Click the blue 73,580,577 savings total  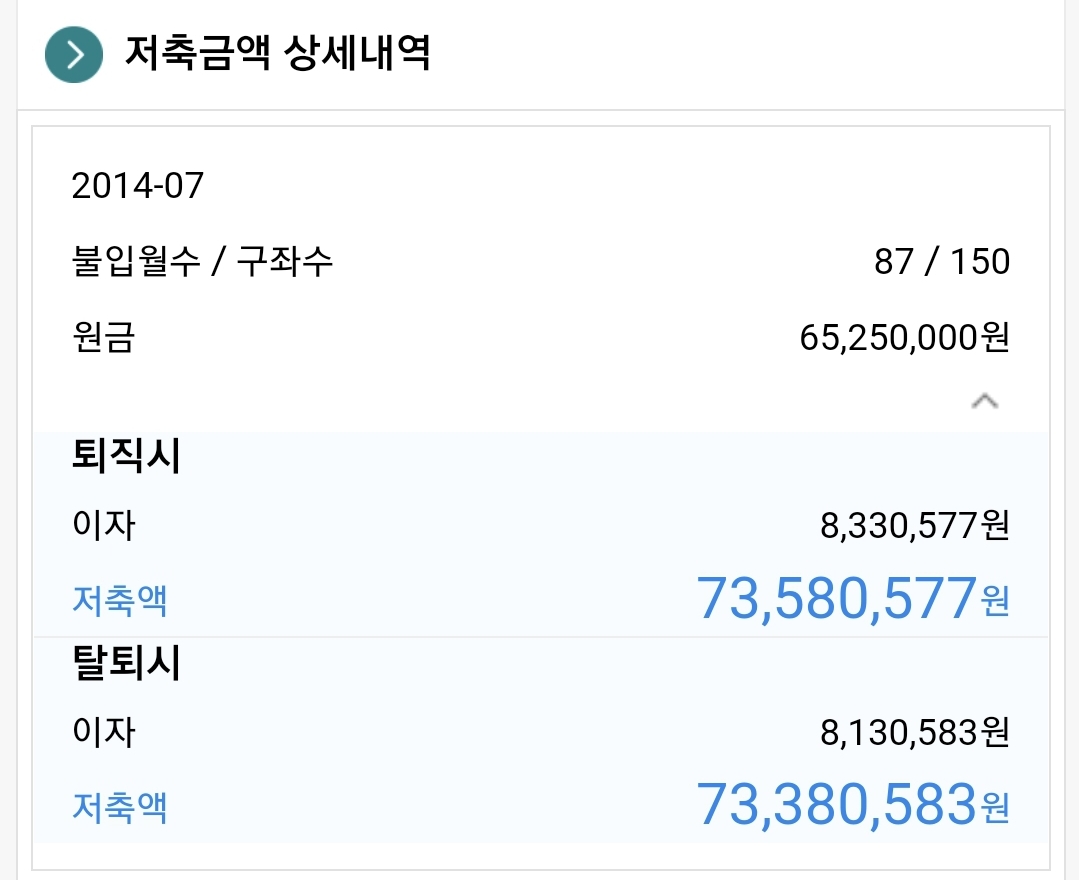tap(836, 598)
